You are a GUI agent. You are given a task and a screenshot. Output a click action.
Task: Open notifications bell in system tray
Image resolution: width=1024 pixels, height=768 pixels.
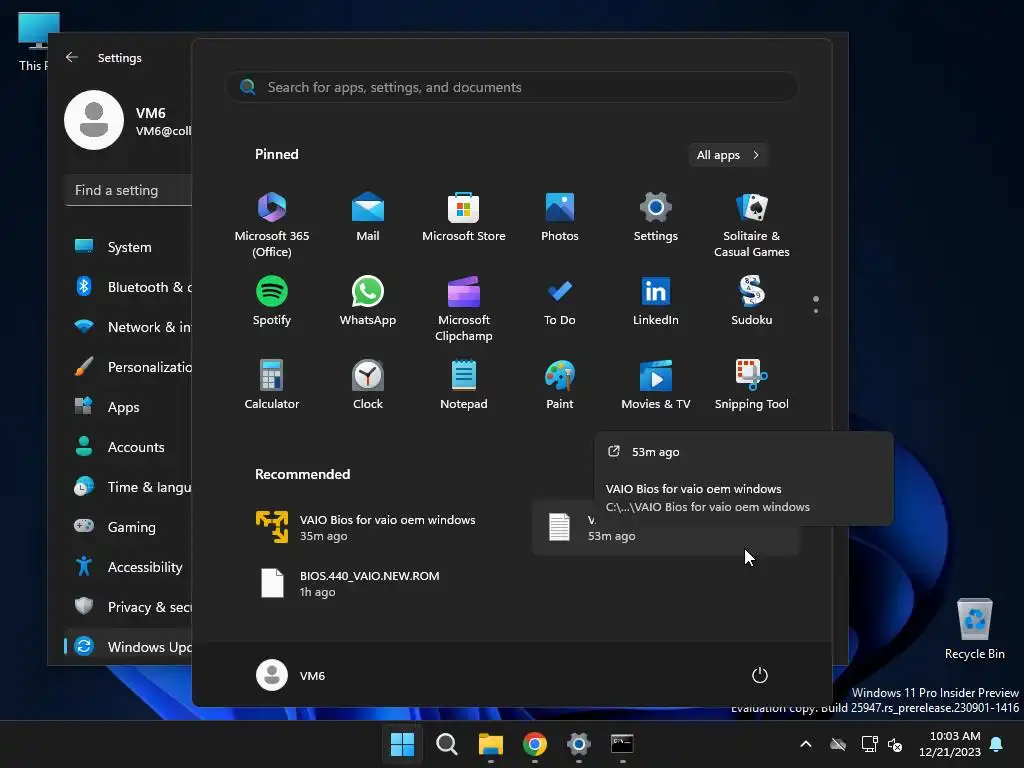(x=996, y=744)
